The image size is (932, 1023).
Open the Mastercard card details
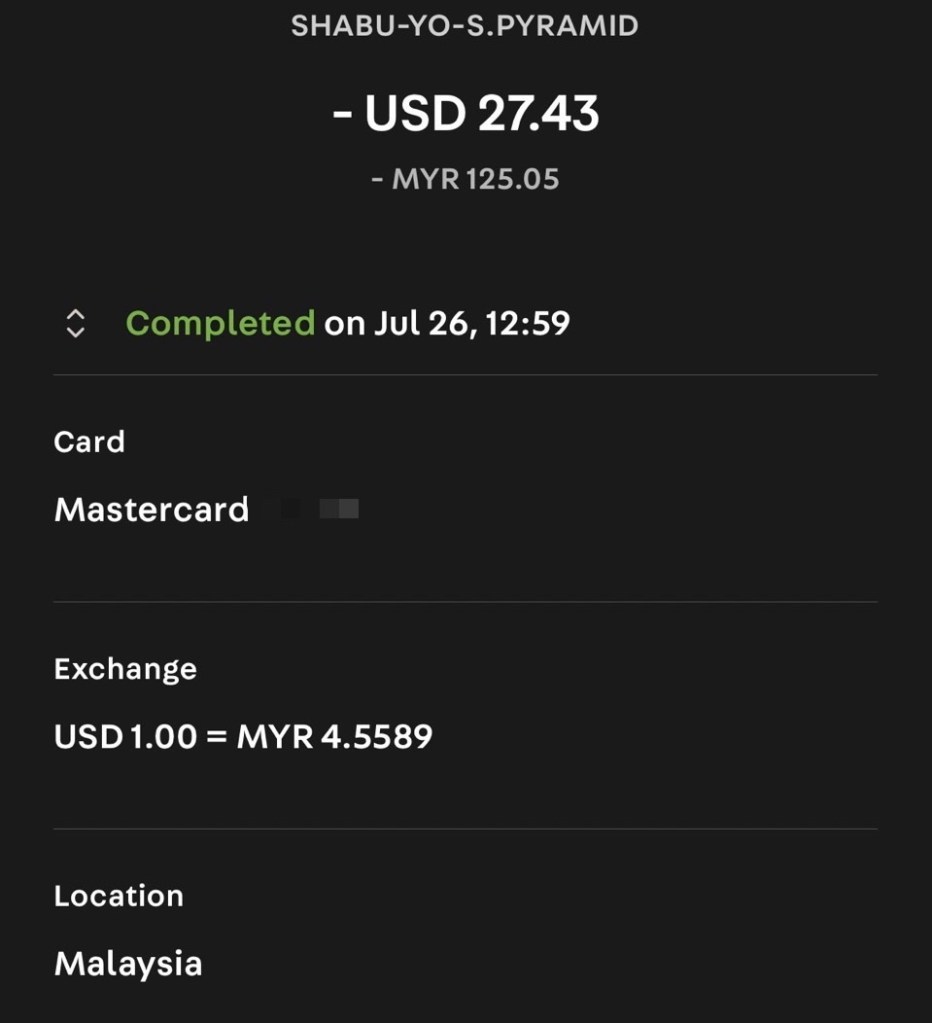151,510
